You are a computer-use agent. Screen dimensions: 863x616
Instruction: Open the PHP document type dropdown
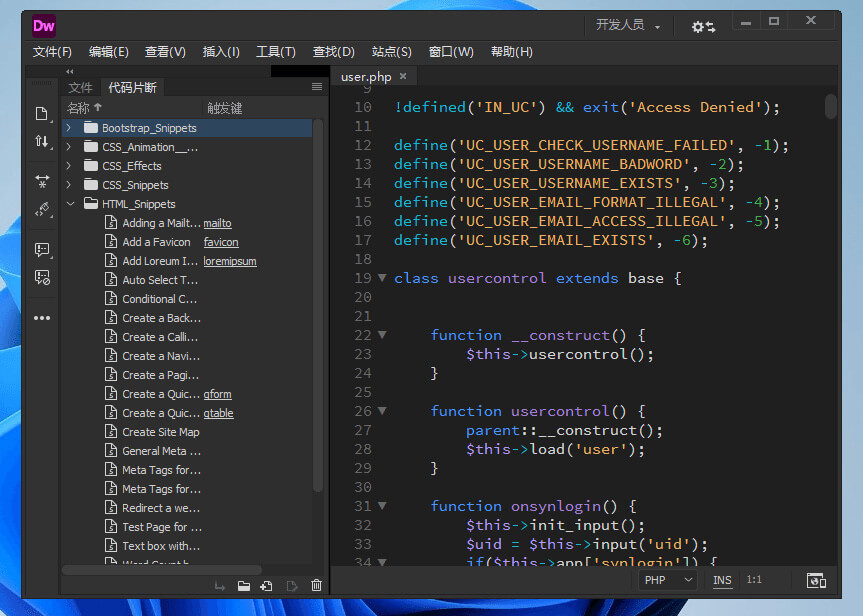[x=667, y=580]
